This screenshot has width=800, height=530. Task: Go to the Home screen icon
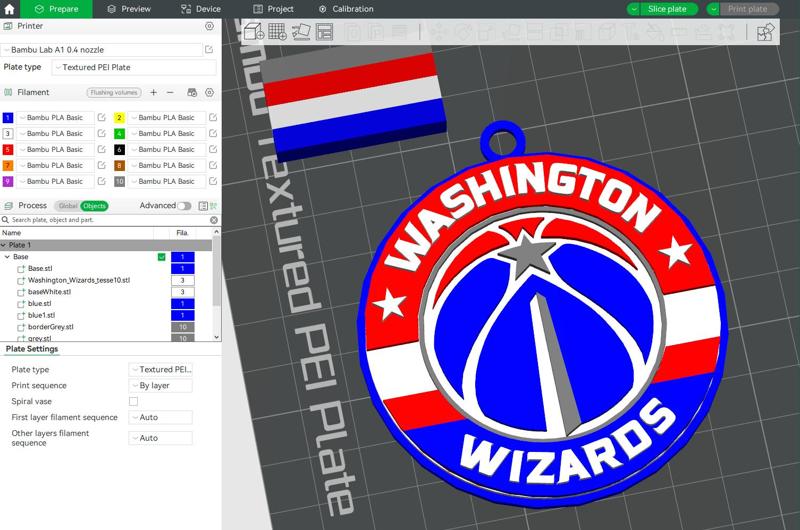[x=9, y=9]
